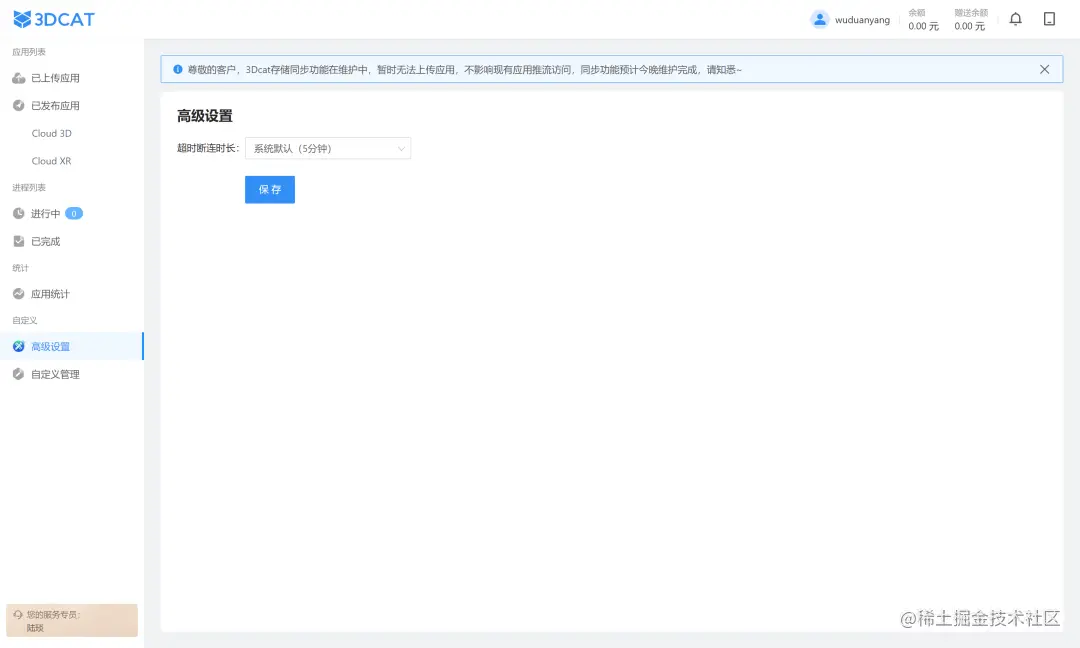
Task: Click the 应用列表 section label
Action: [29, 52]
